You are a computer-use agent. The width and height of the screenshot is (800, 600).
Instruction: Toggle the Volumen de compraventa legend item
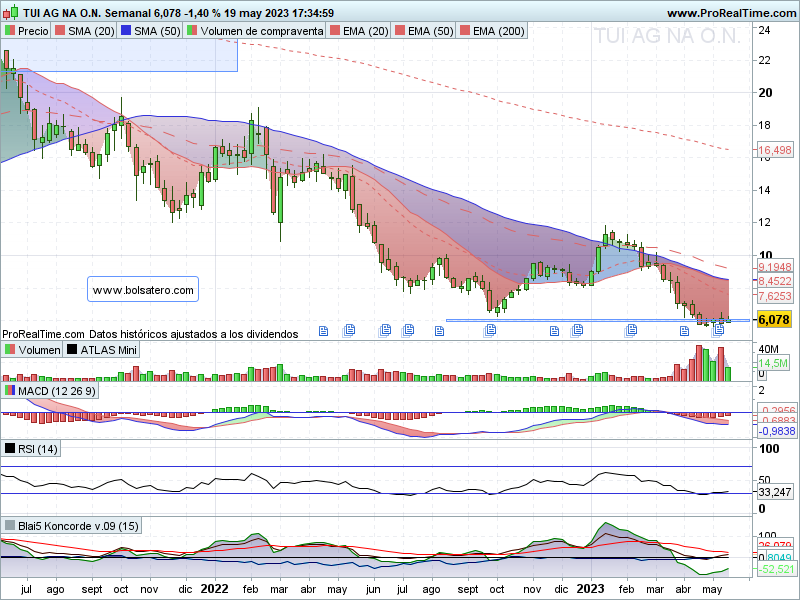pos(255,31)
